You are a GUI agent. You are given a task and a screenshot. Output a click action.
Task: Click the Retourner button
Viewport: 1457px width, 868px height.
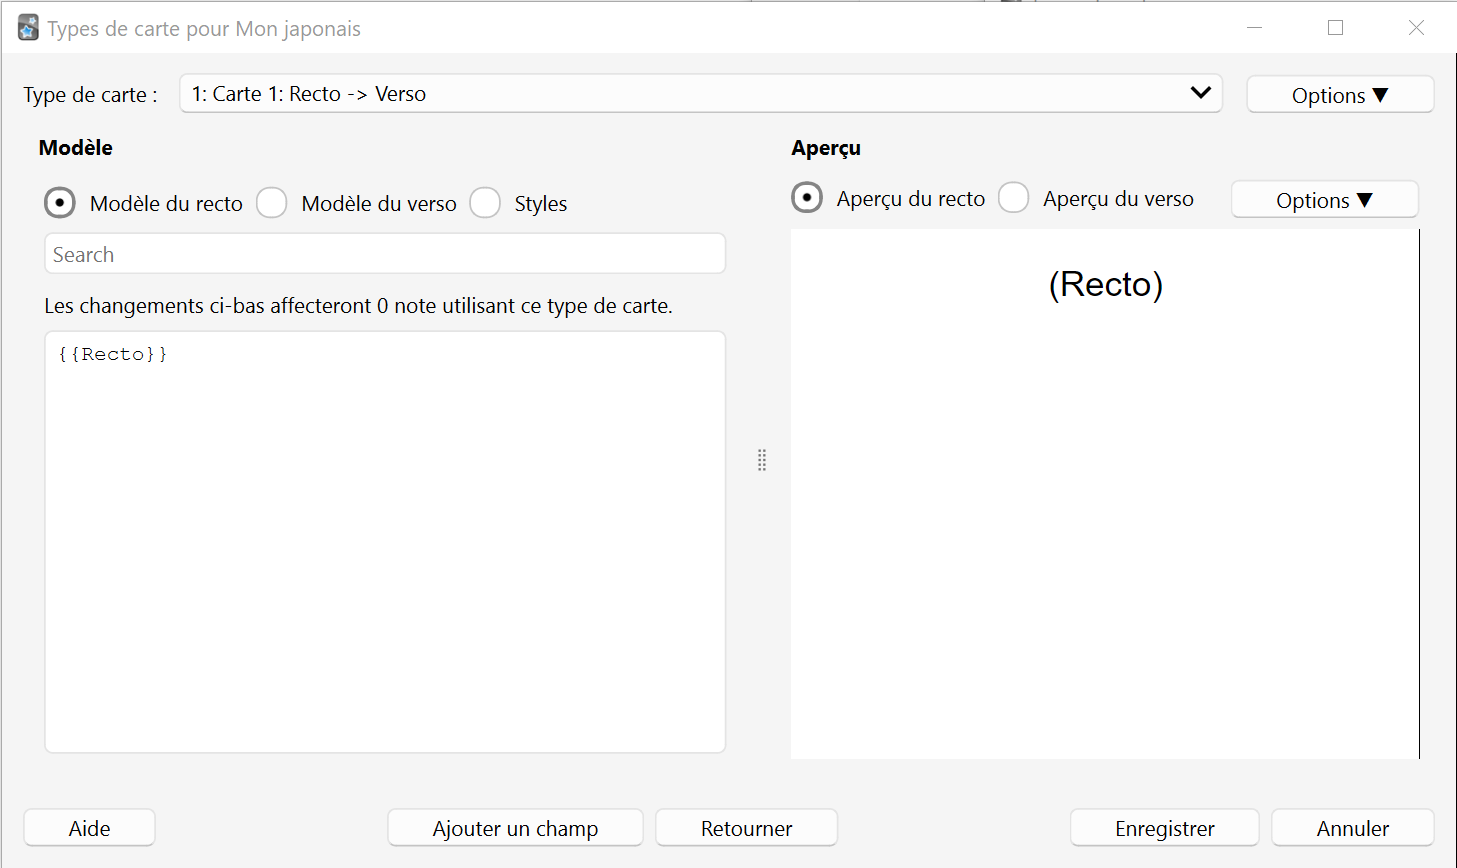click(x=746, y=828)
